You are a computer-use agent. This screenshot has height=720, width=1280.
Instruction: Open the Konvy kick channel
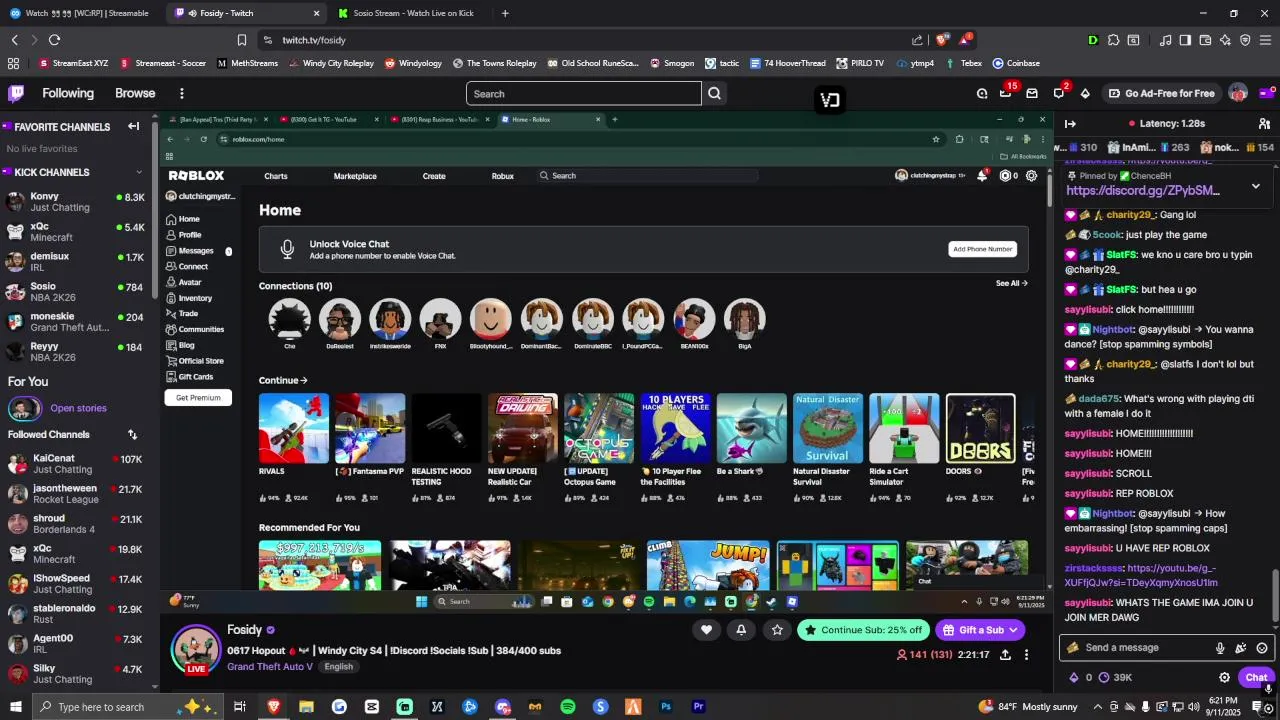tap(76, 202)
